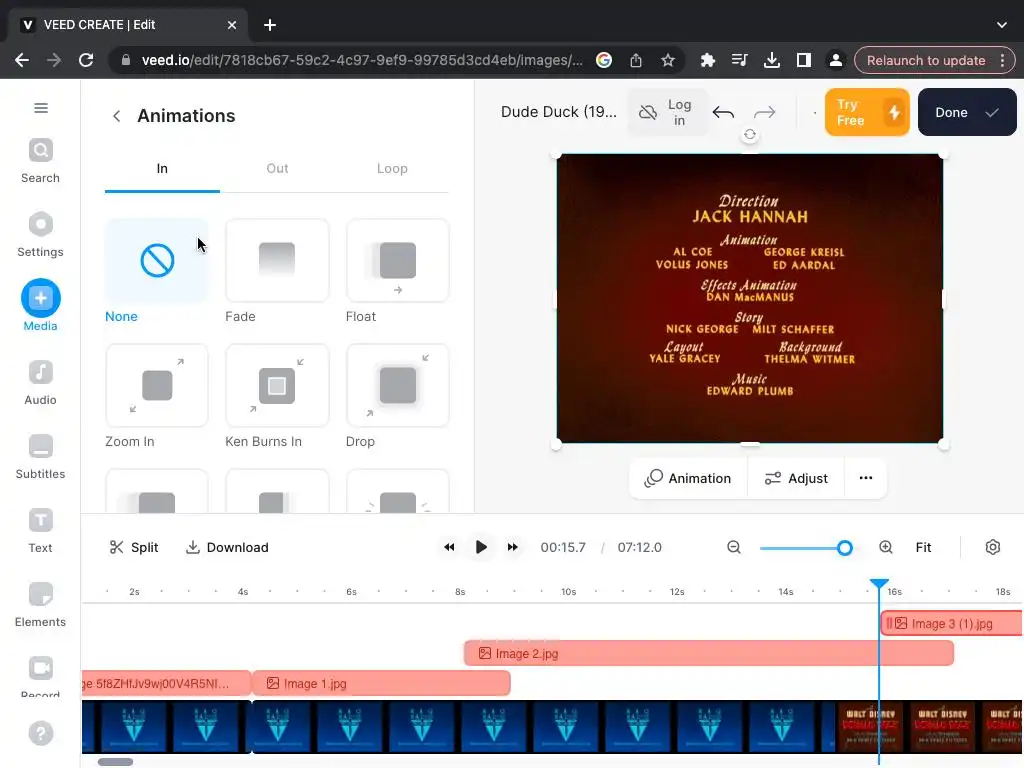Image resolution: width=1024 pixels, height=768 pixels.
Task: Open timeline settings gear
Action: coord(993,547)
